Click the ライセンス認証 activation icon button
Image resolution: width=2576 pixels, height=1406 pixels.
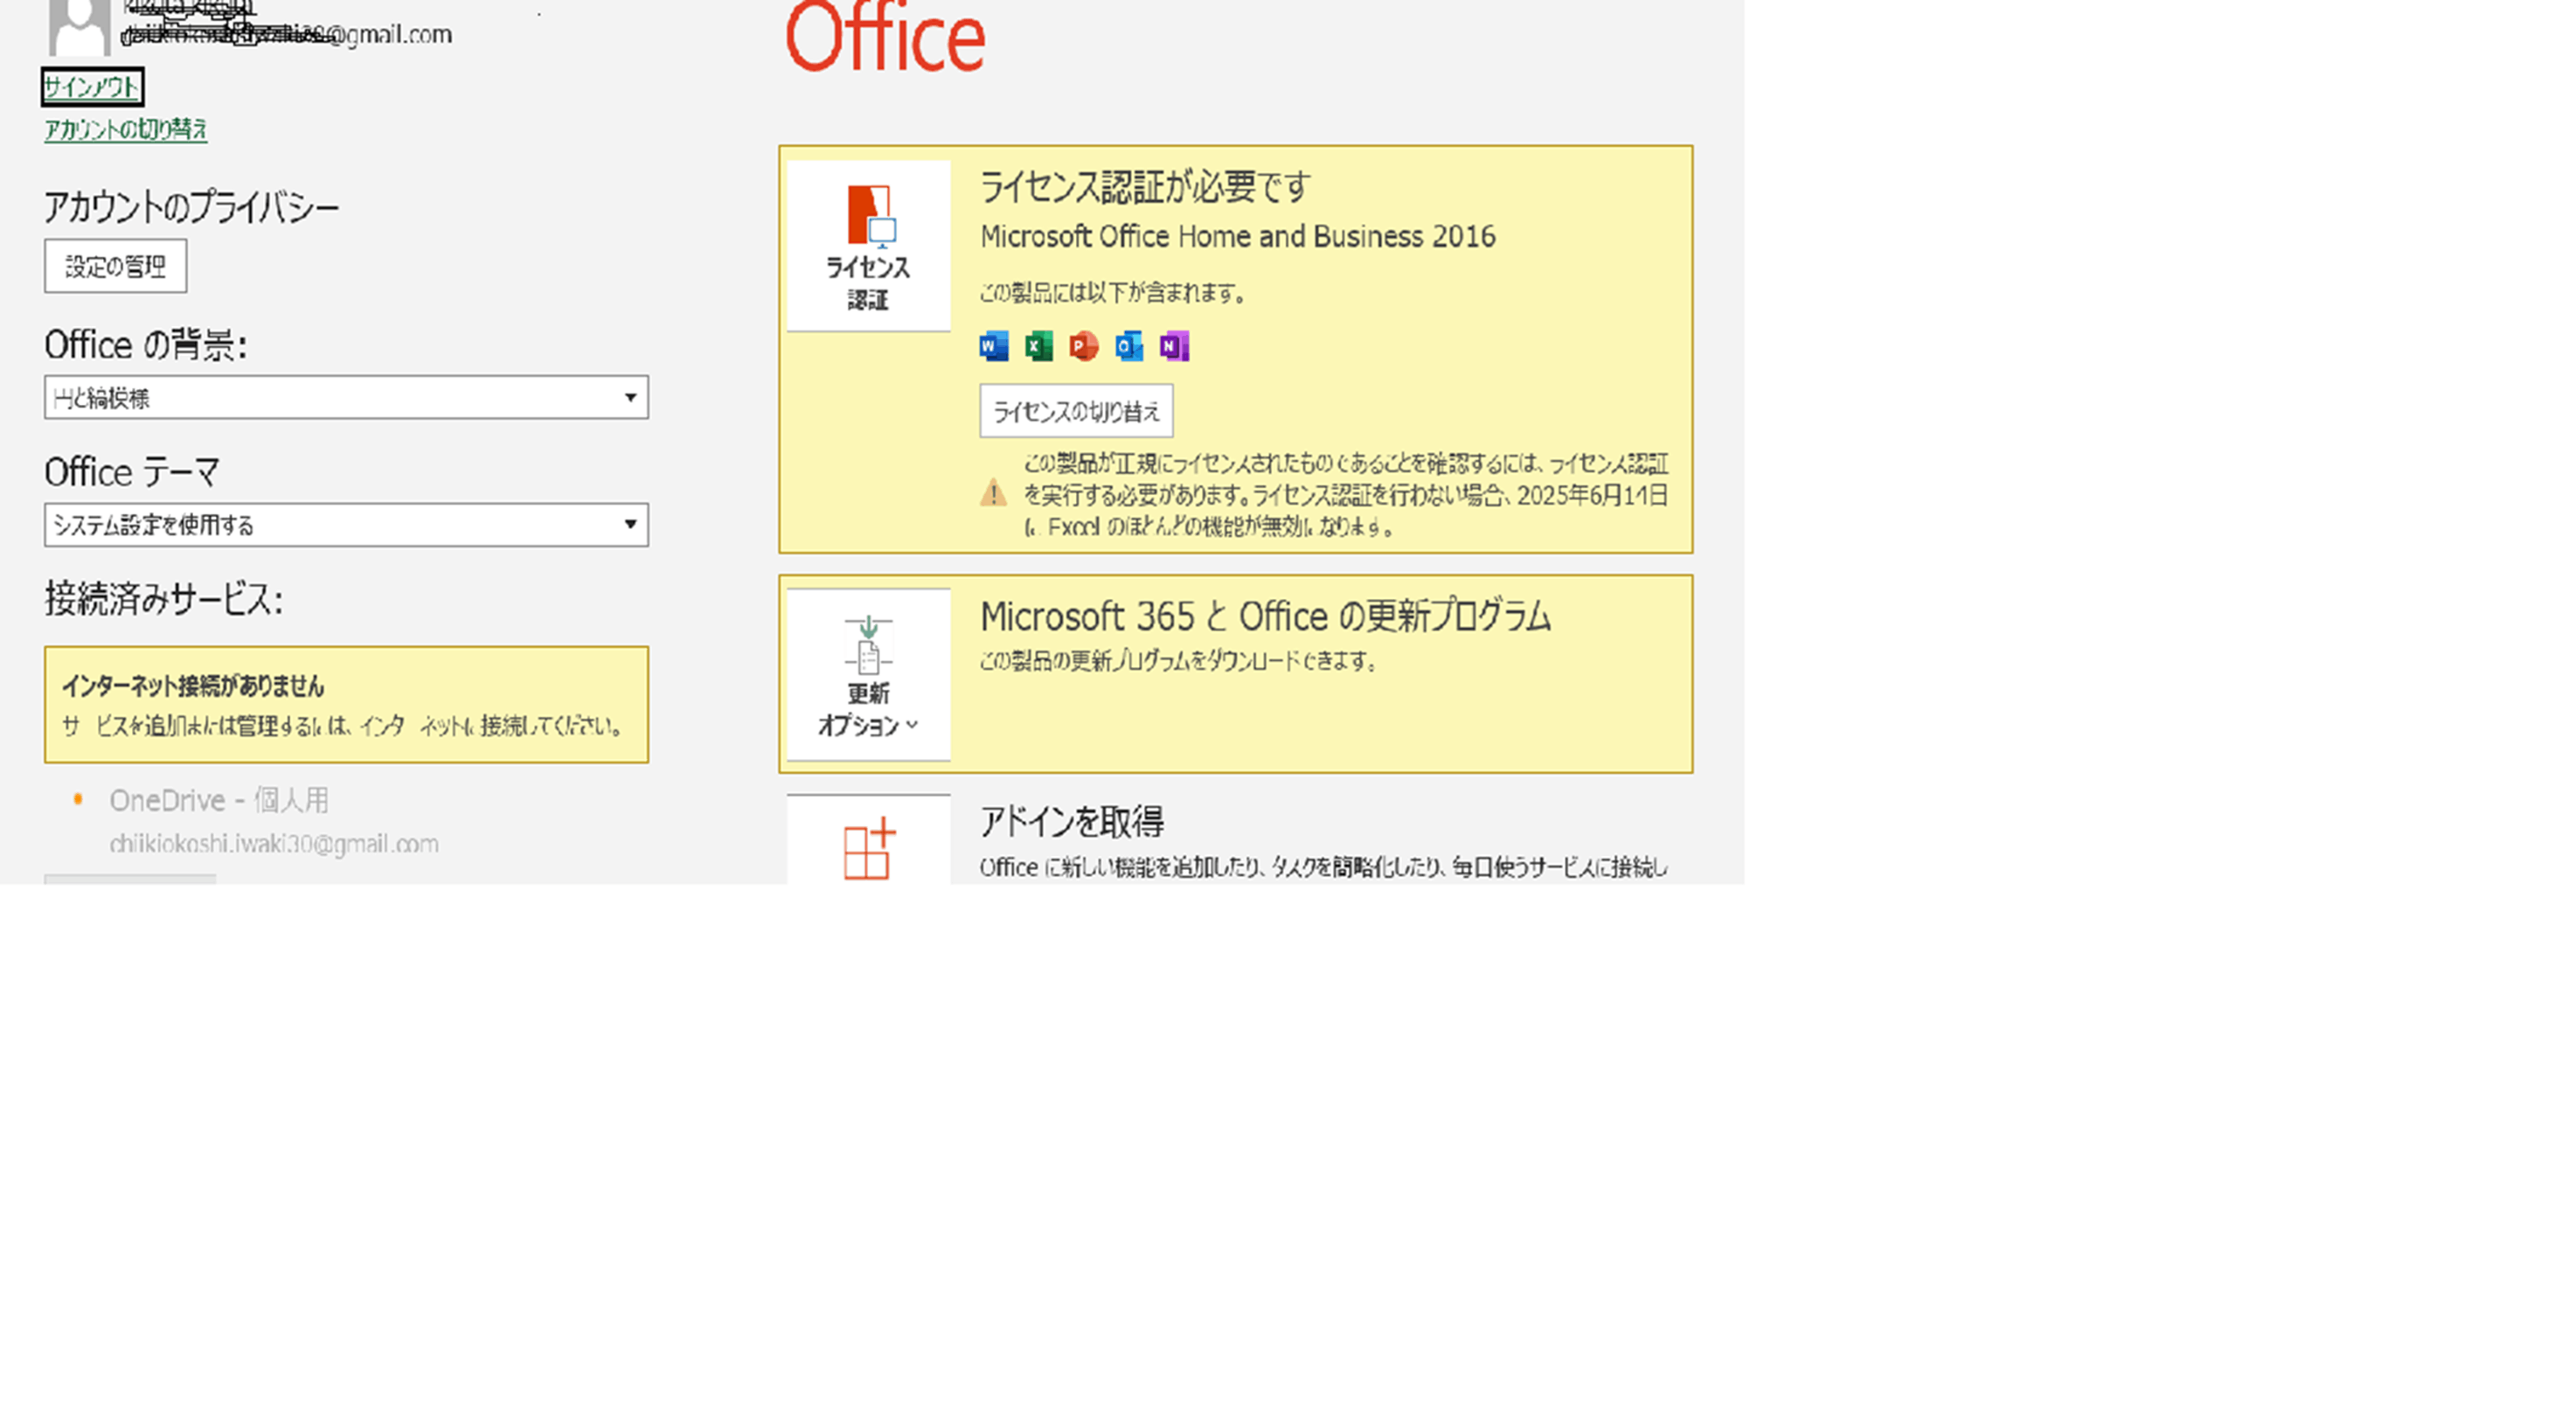(x=868, y=246)
